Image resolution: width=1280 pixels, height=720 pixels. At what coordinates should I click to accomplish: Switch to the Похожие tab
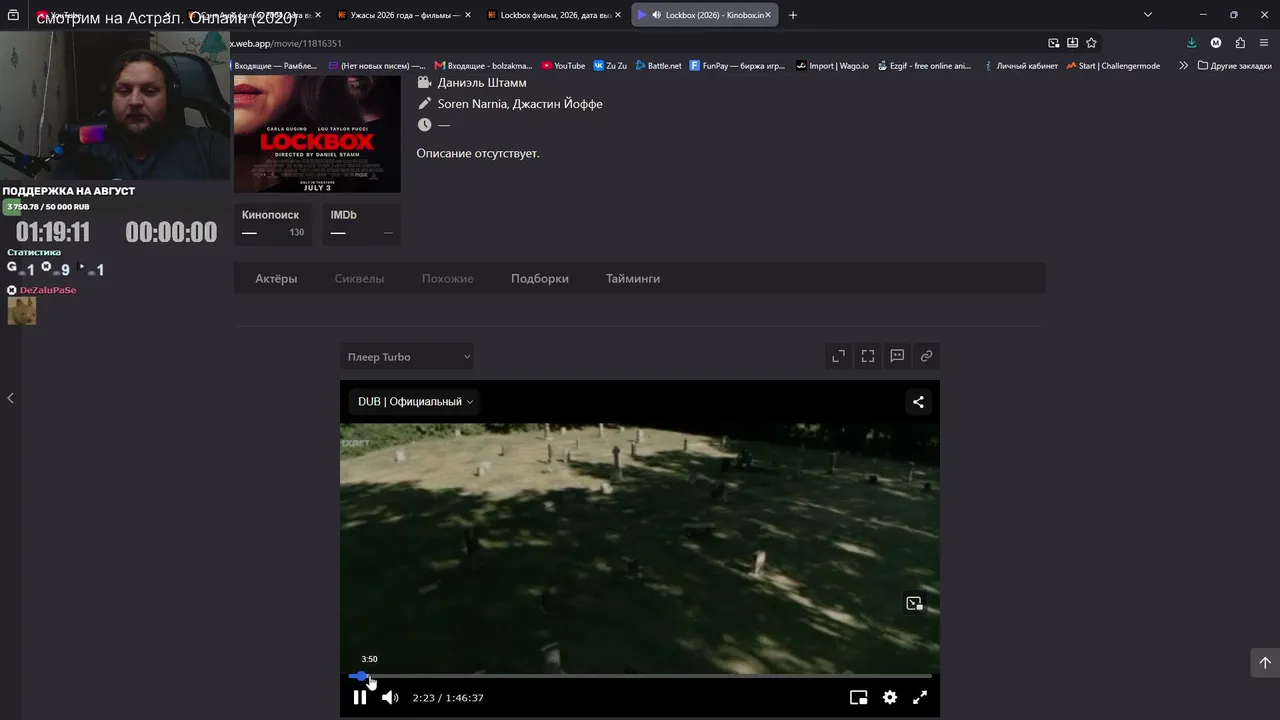pyautogui.click(x=448, y=279)
